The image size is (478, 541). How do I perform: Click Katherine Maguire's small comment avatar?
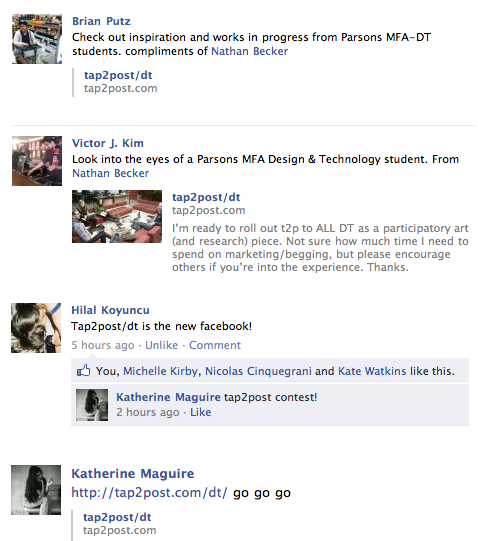pos(92,405)
